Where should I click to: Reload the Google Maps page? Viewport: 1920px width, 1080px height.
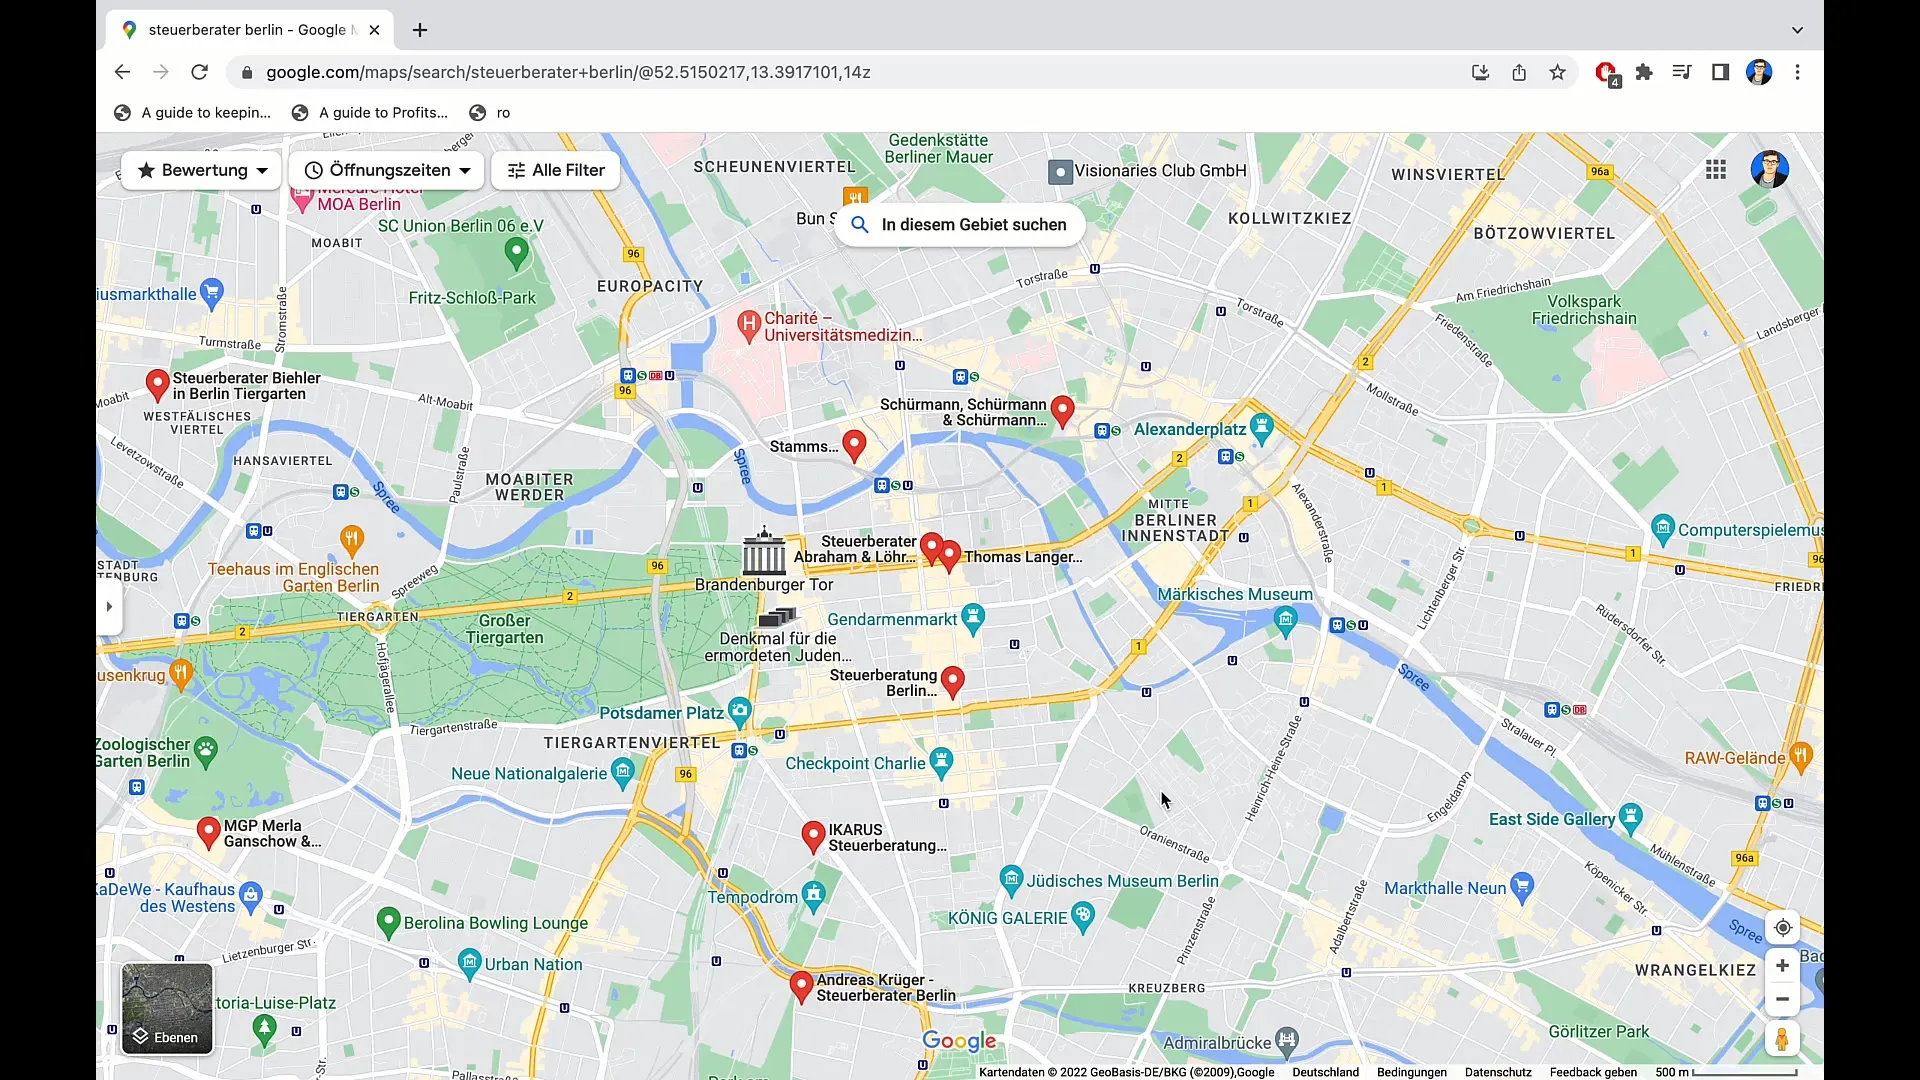pos(199,72)
